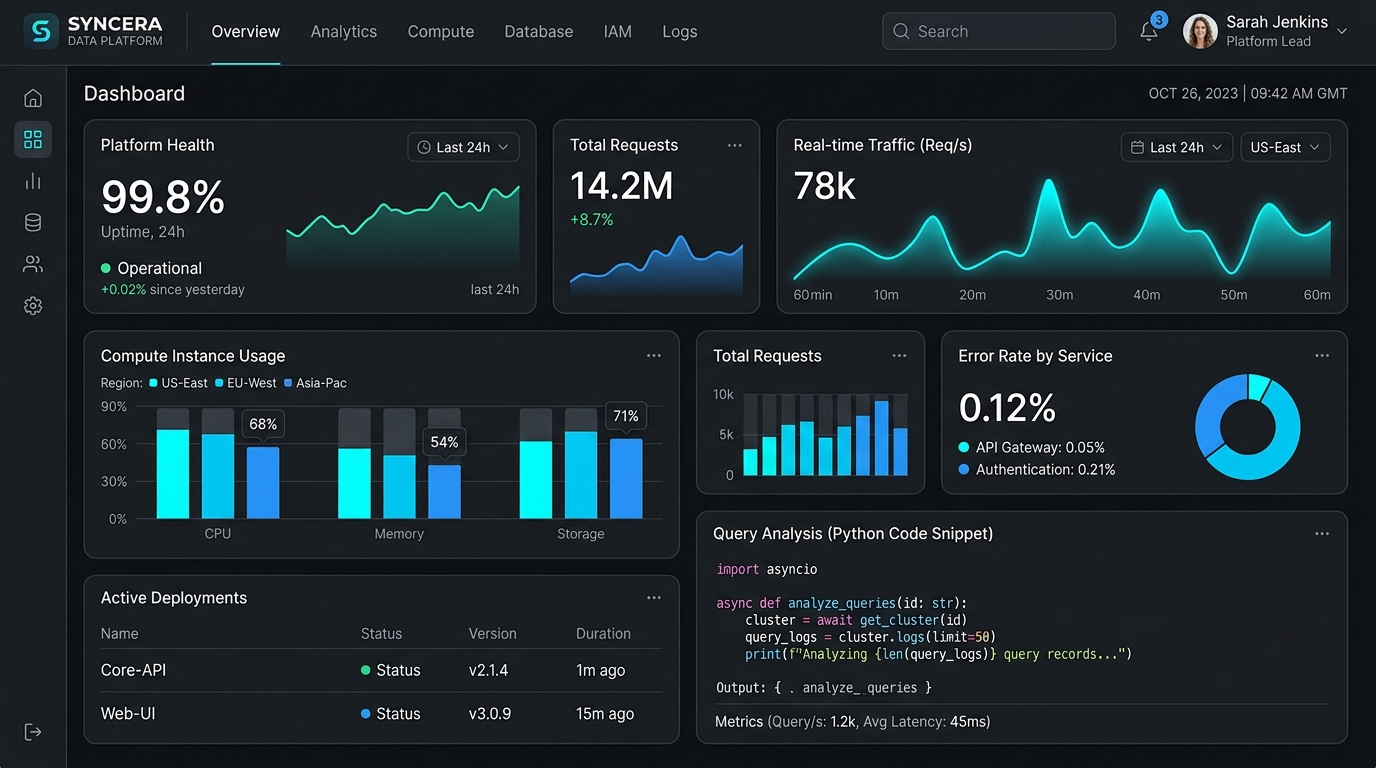Click the green Operational status dot

106,268
